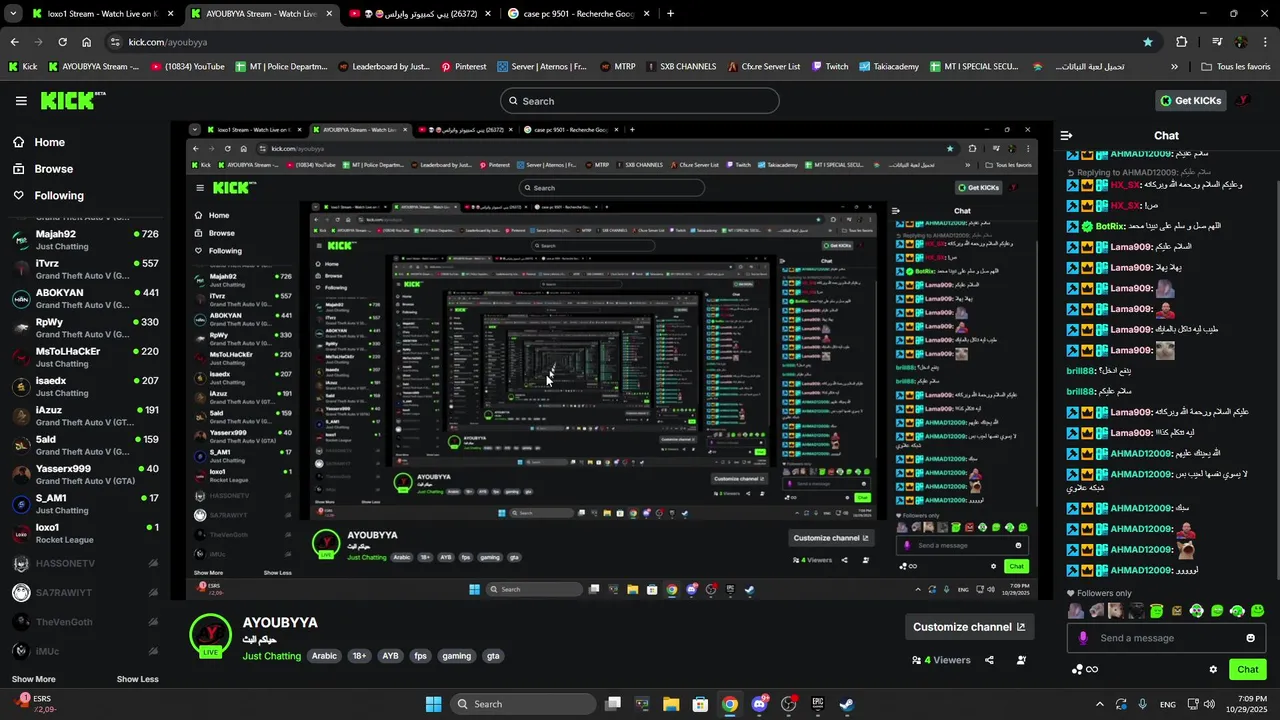Toggle the bookmark star in the real address bar
The width and height of the screenshot is (1280, 720).
(x=1148, y=42)
